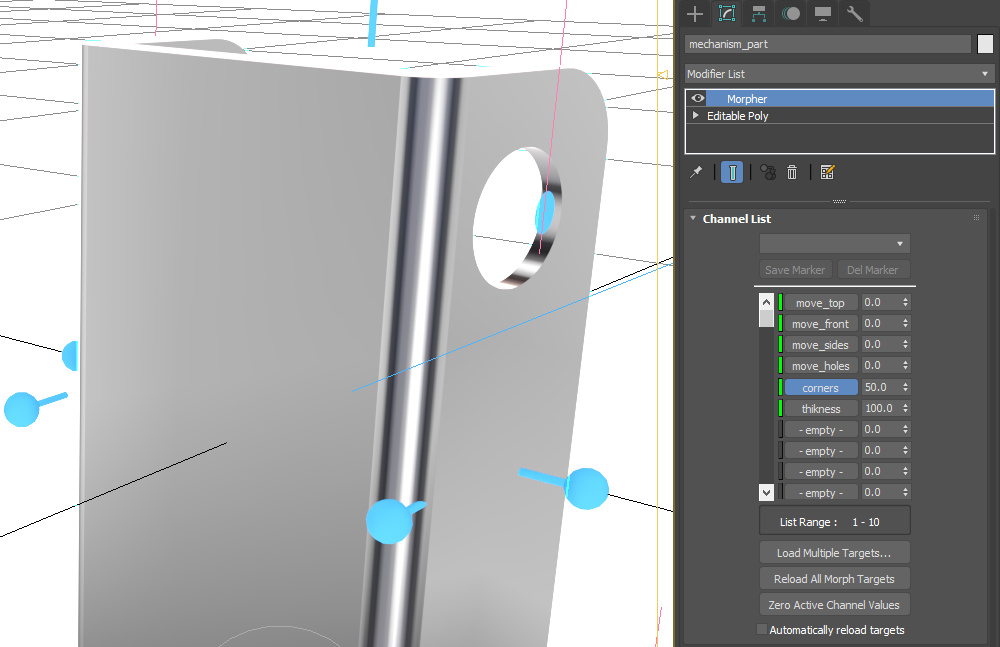This screenshot has width=1000, height=647.
Task: Select the move_sides channel
Action: click(x=821, y=345)
